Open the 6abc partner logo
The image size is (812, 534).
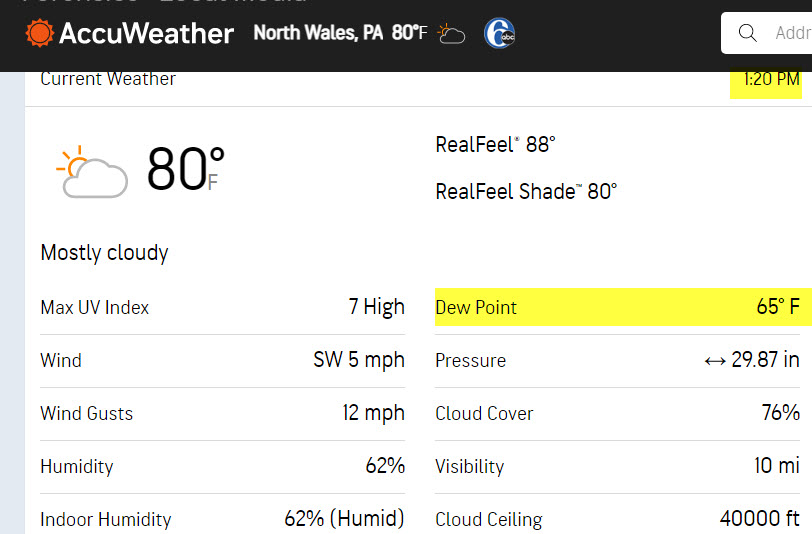click(499, 34)
